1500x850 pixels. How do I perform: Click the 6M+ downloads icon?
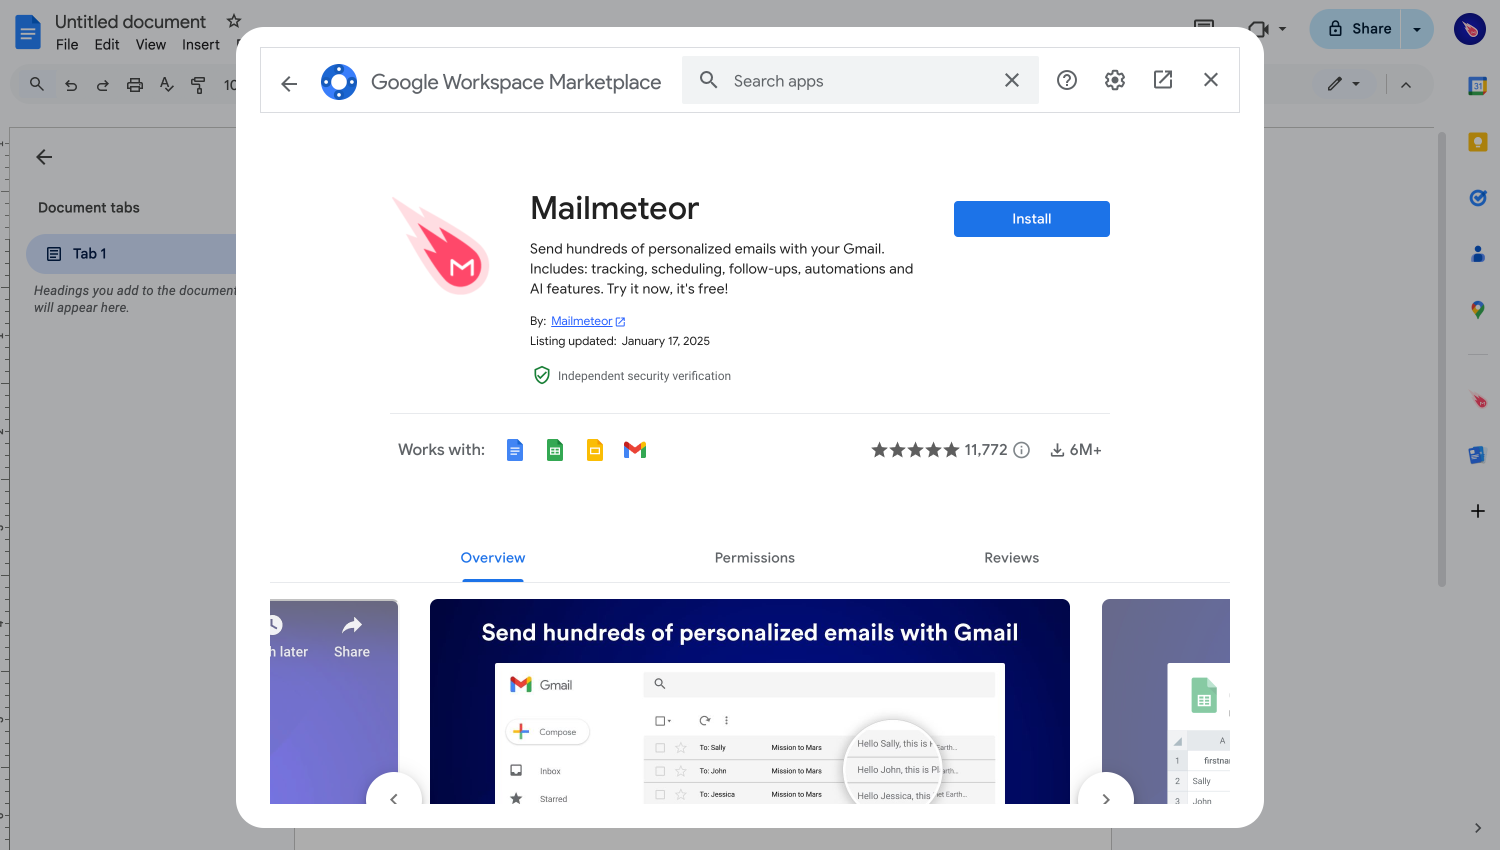pyautogui.click(x=1057, y=451)
